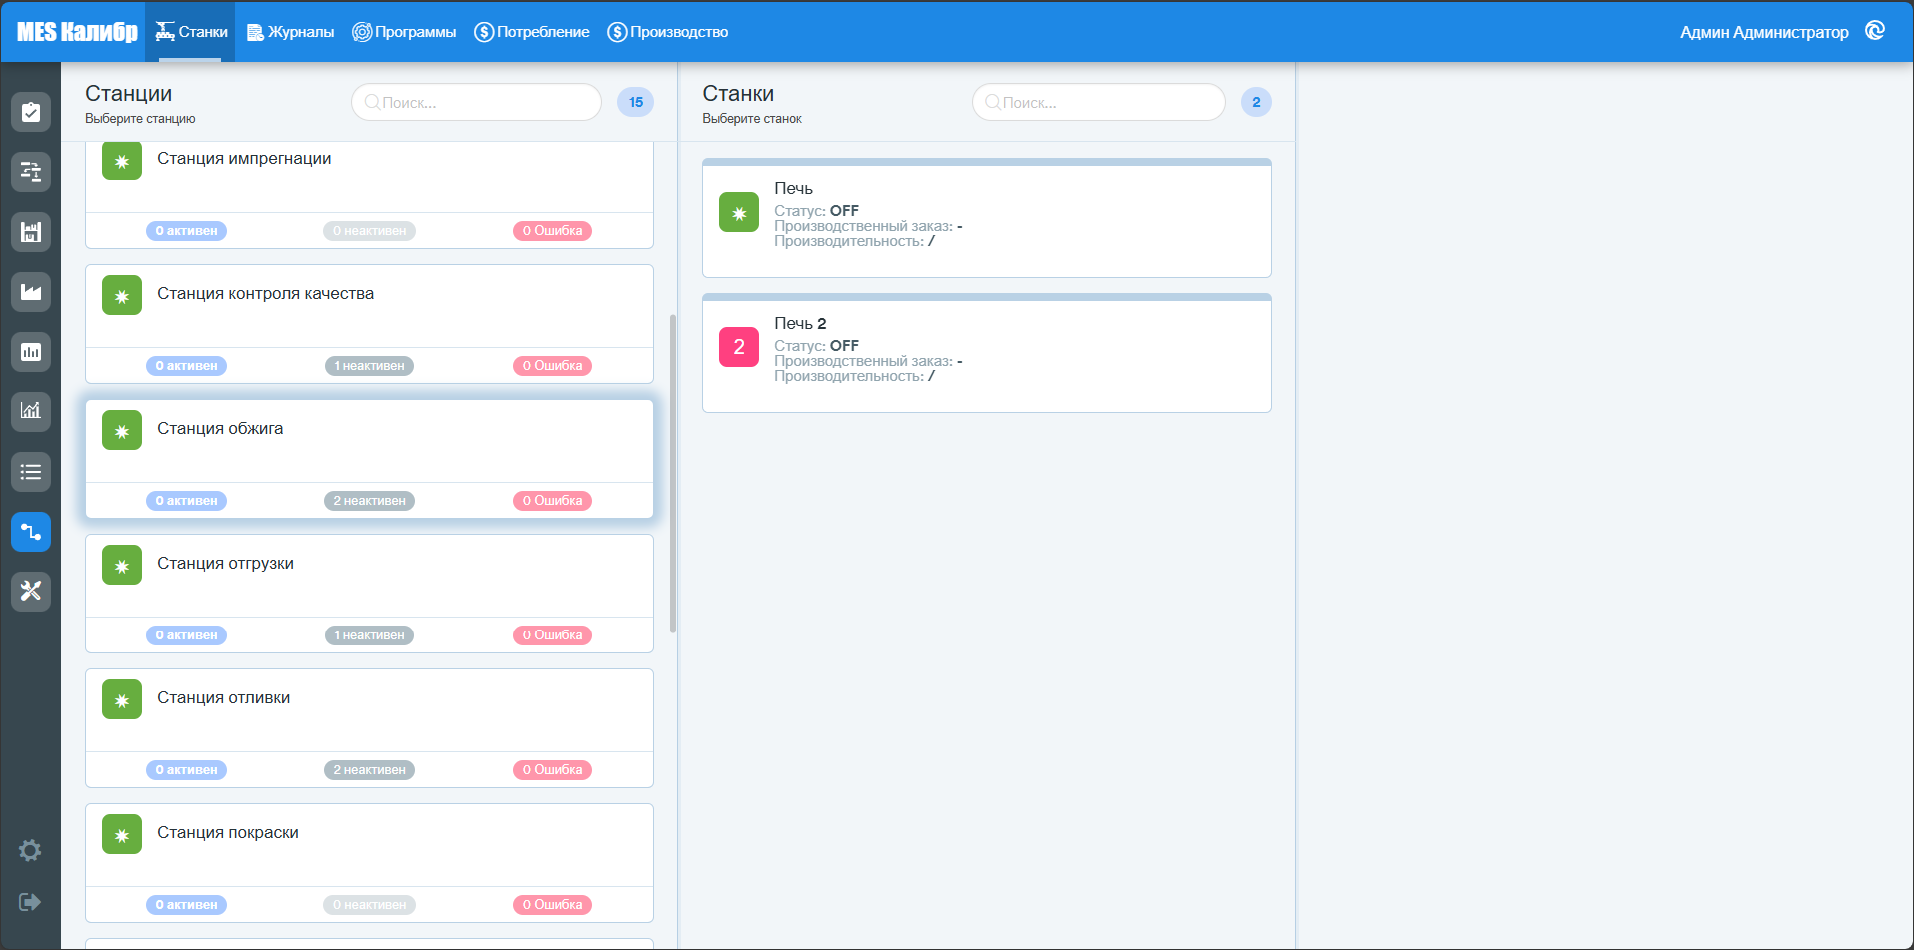
Task: Click 1 неактивен badge of Станция контроля качества
Action: pos(369,366)
